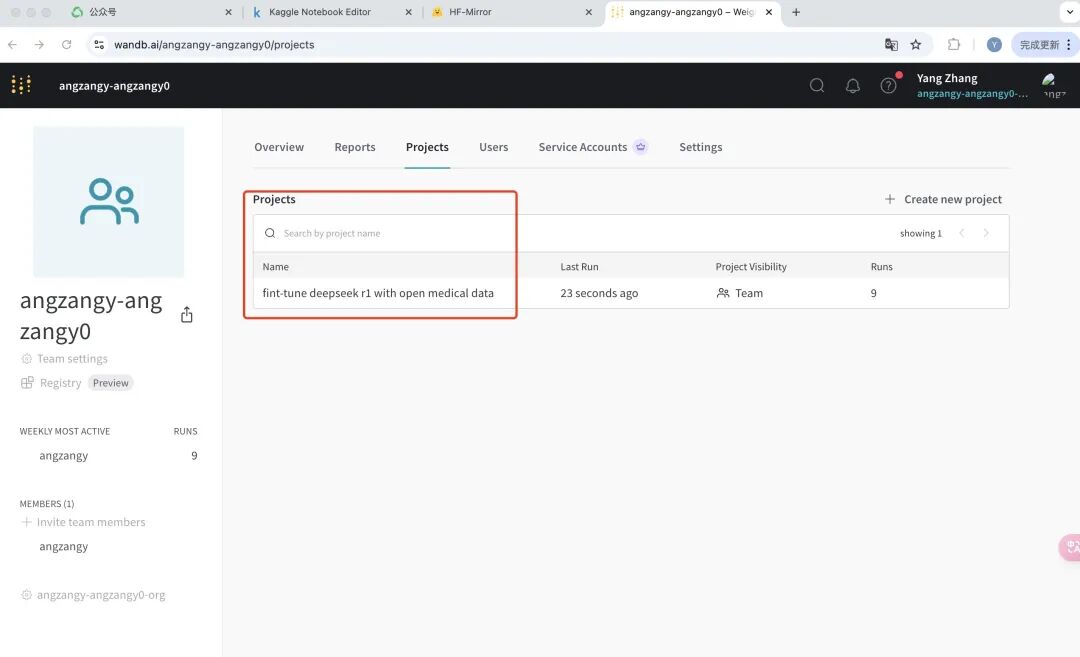Click the Last Run column header
The image size is (1080, 657).
[579, 267]
